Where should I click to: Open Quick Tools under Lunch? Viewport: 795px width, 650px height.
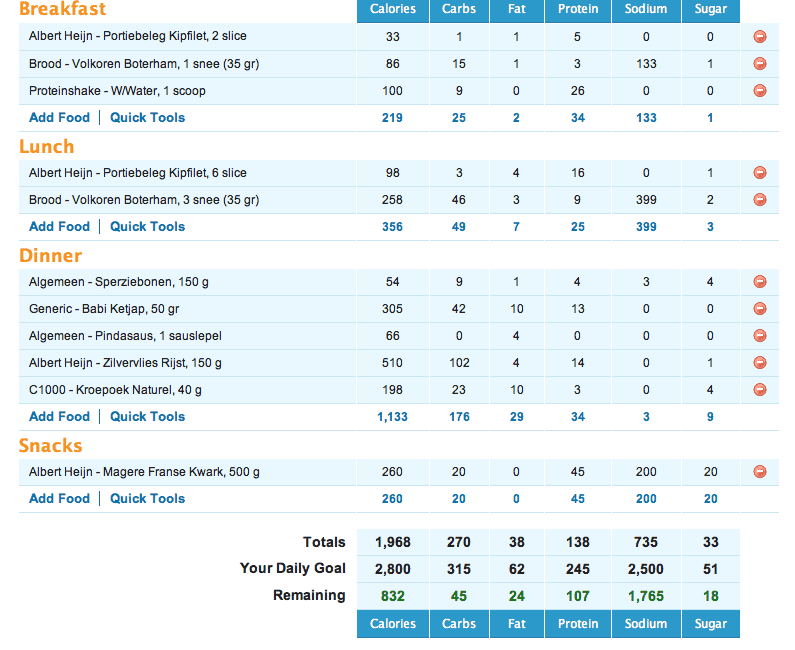point(147,227)
